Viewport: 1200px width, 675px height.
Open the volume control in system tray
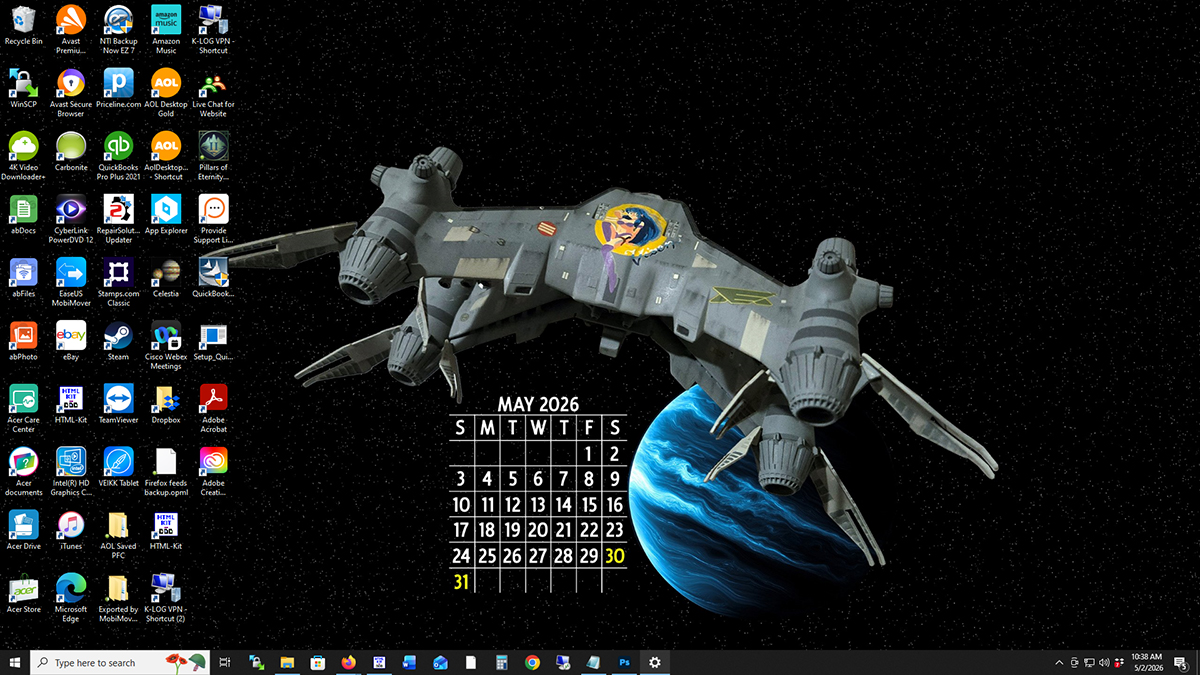[x=1103, y=662]
